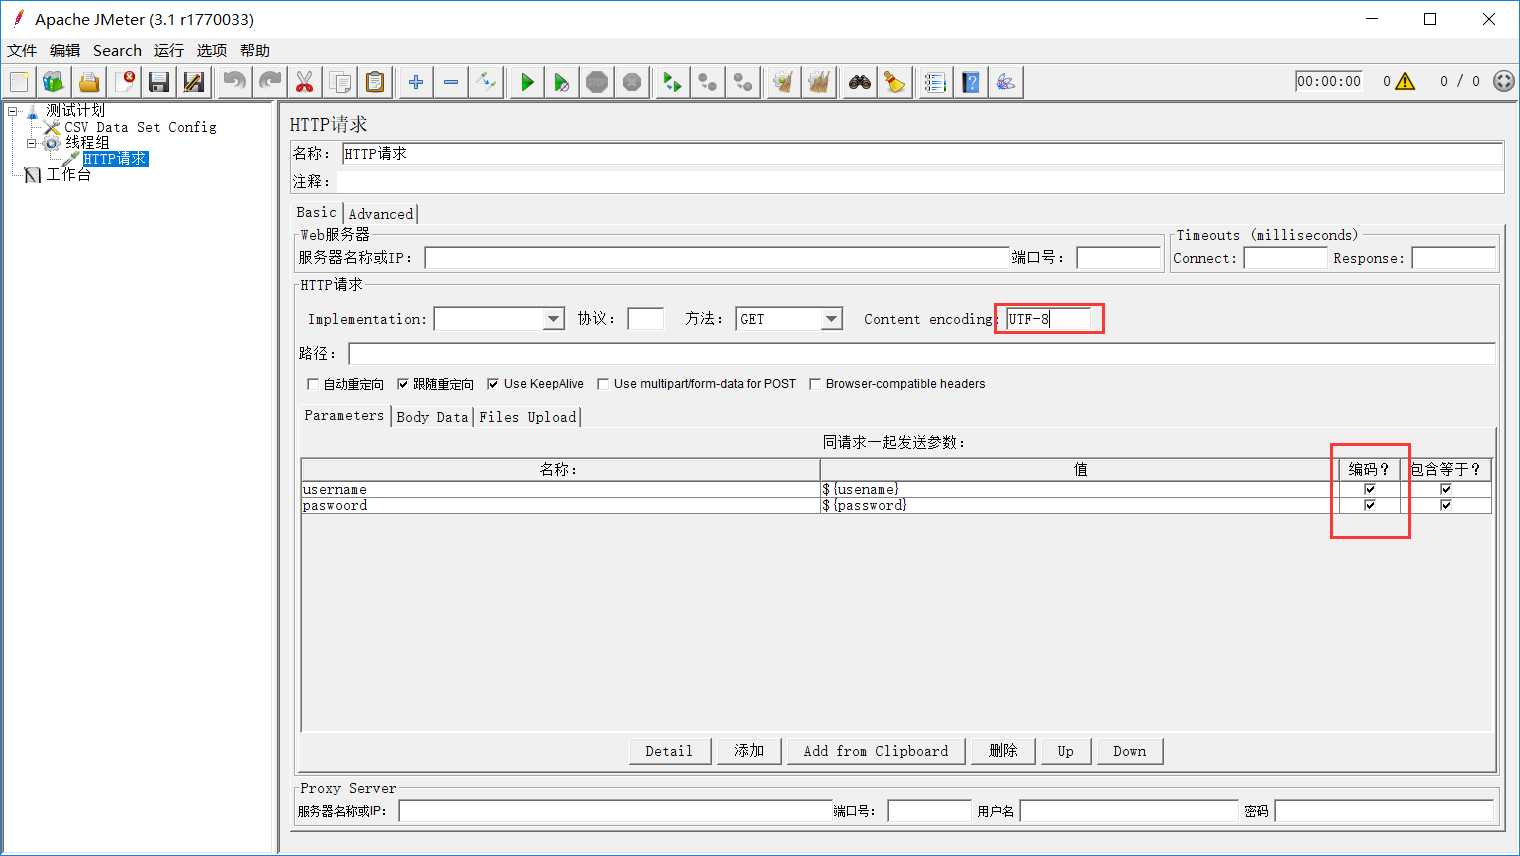Switch to the Body Data tab

432,417
